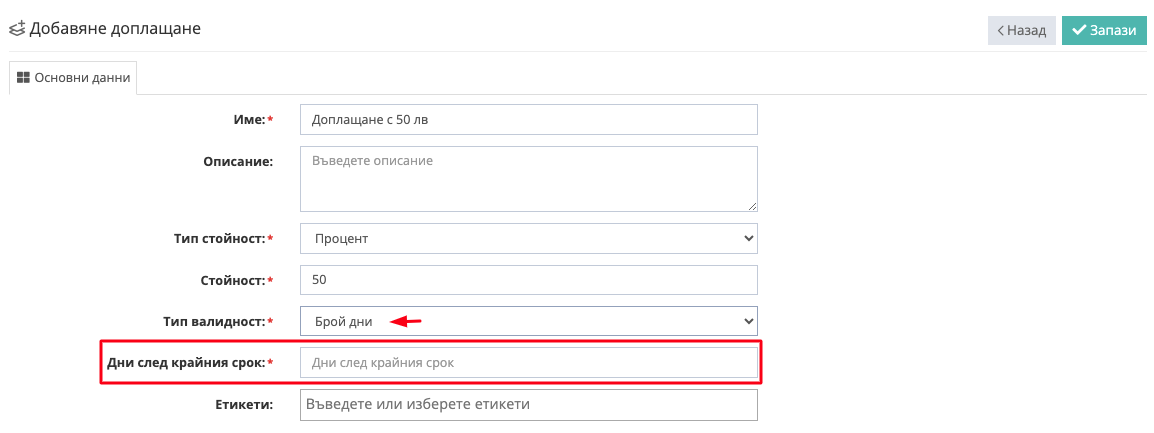Expand the Тип валидност dropdown arrow
This screenshot has height=433, width=1154.
(748, 321)
